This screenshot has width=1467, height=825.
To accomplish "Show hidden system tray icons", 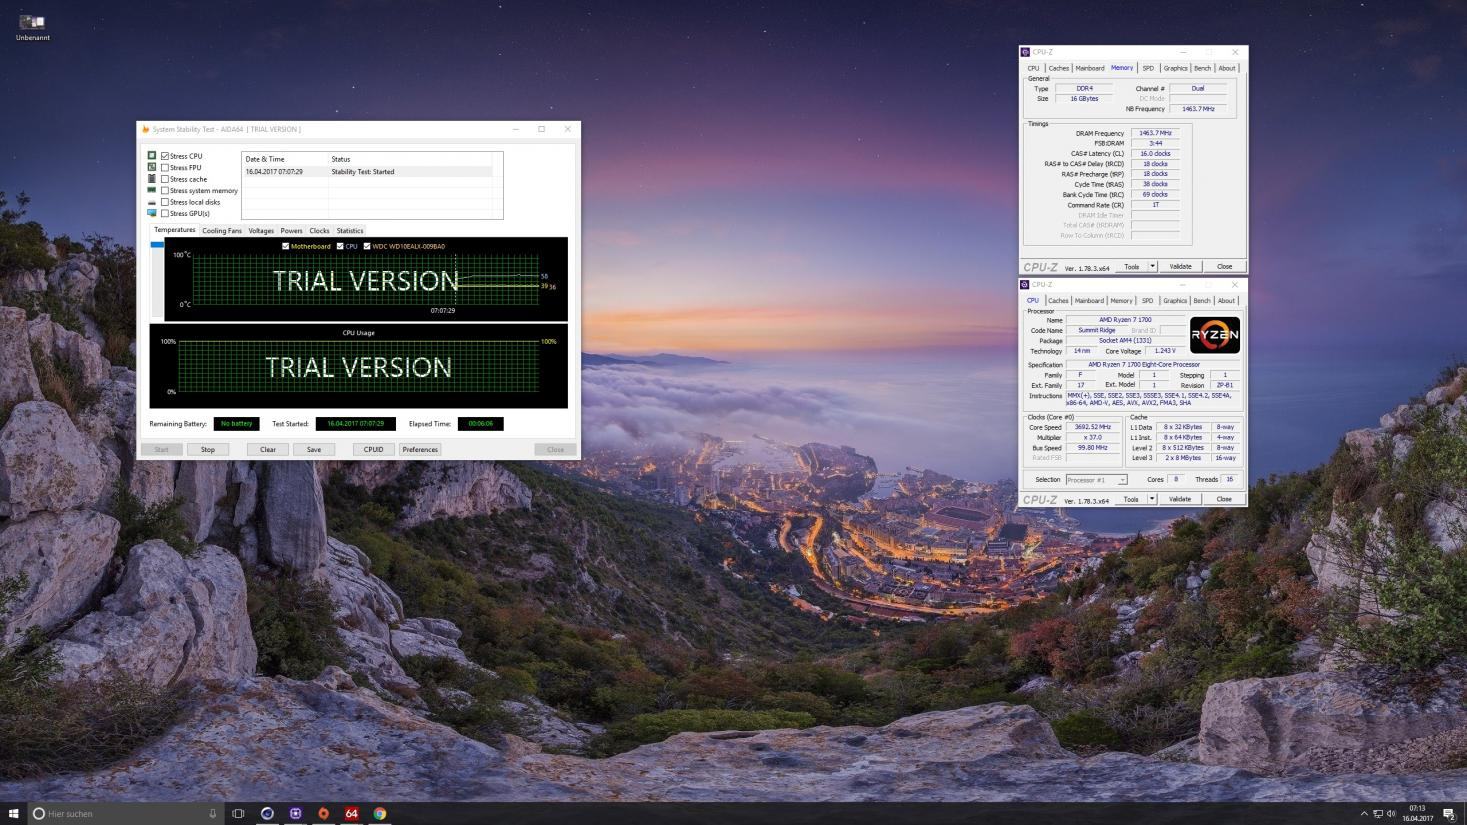I will (x=1364, y=813).
